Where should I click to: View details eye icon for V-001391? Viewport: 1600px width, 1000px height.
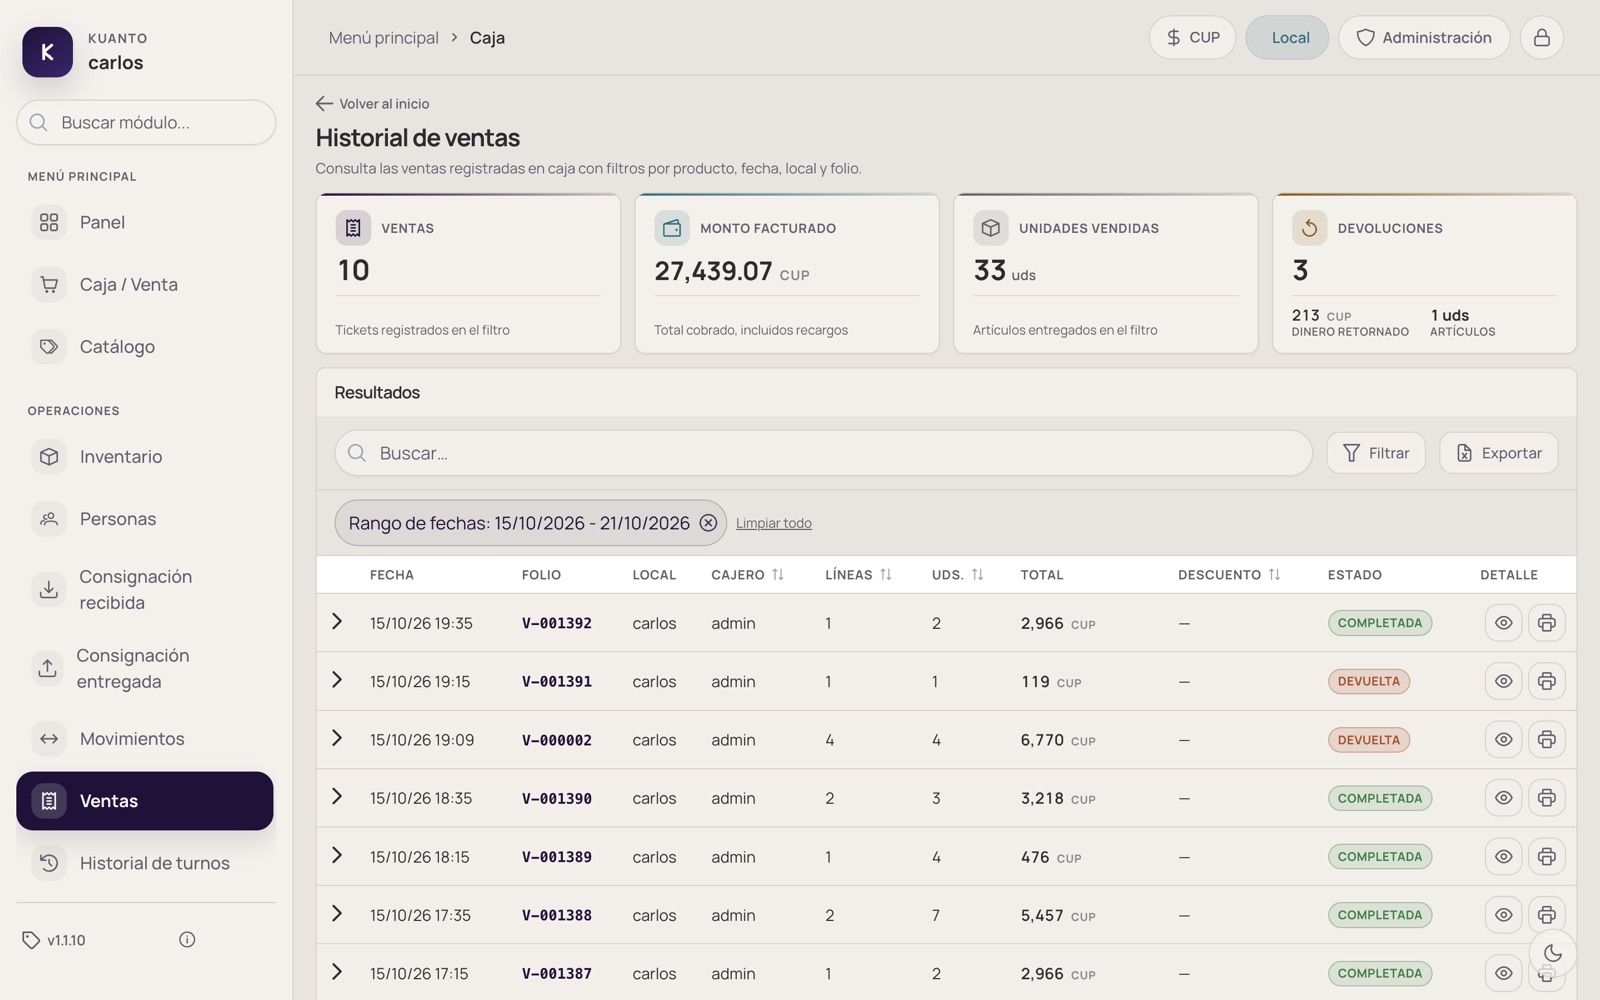click(1503, 681)
